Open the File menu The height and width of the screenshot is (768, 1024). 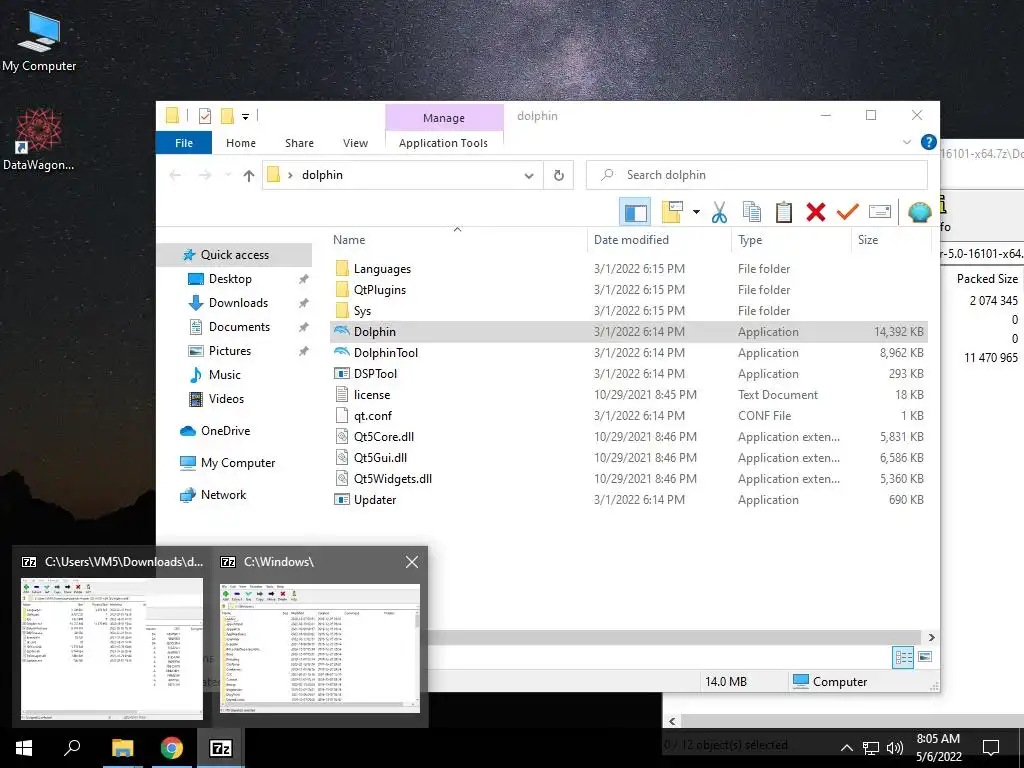[x=184, y=143]
